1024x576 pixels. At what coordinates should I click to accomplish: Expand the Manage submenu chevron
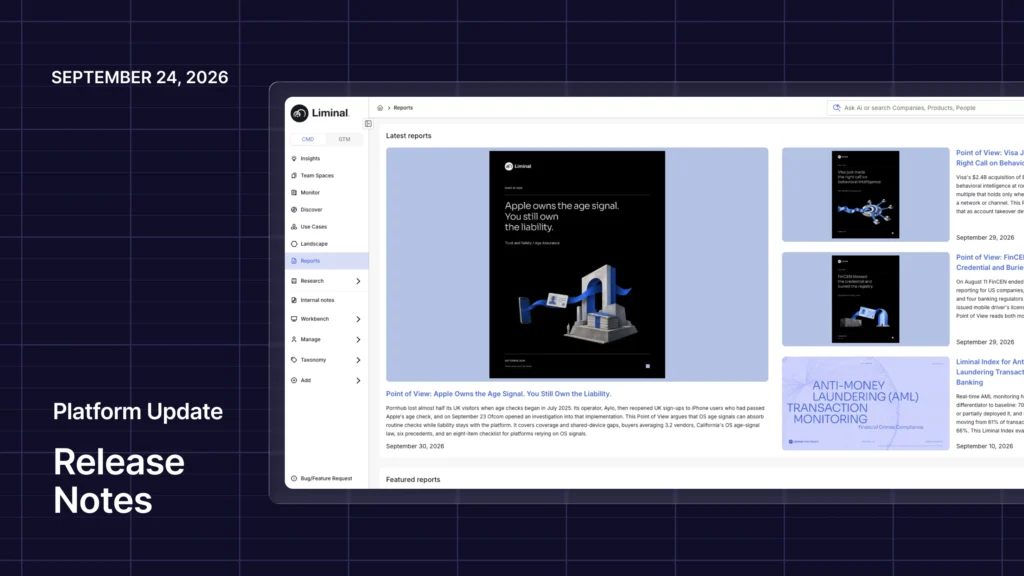point(358,340)
